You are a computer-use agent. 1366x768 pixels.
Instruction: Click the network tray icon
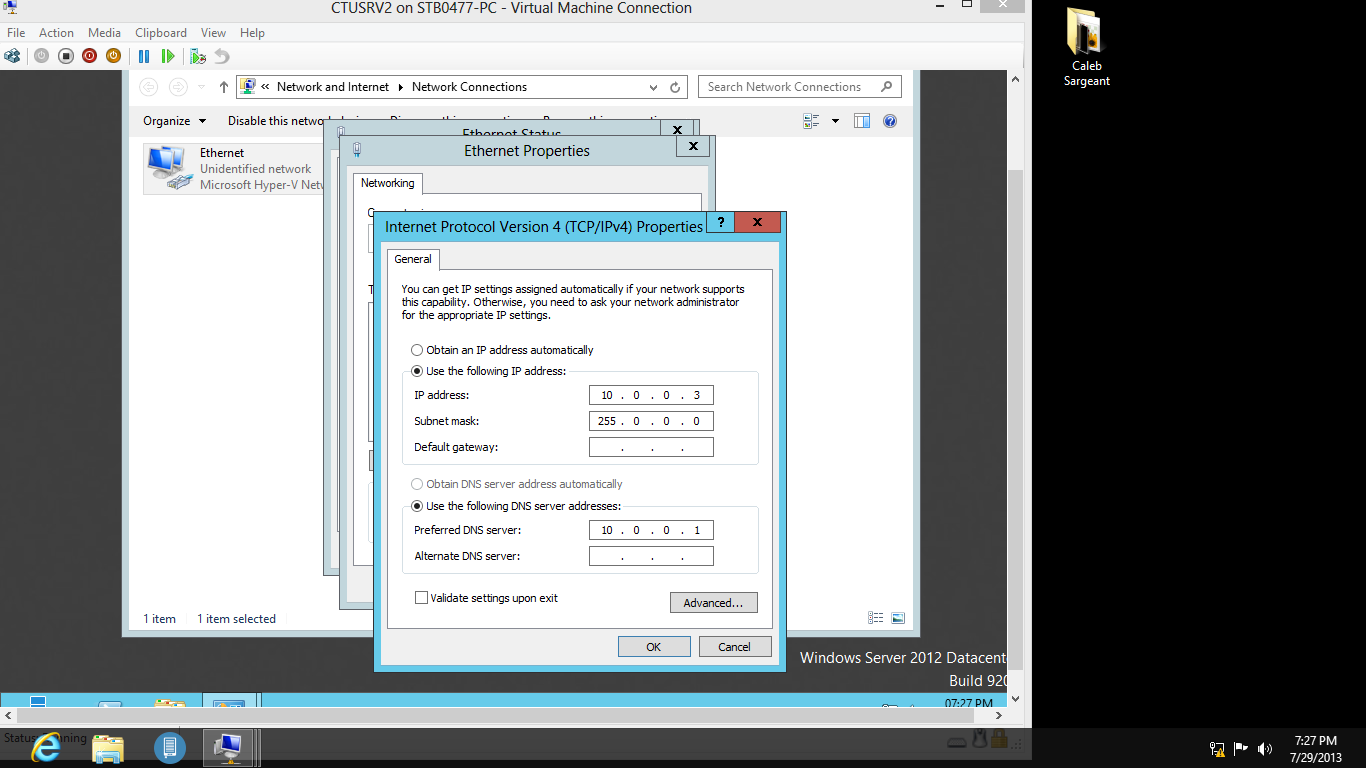pyautogui.click(x=1217, y=748)
